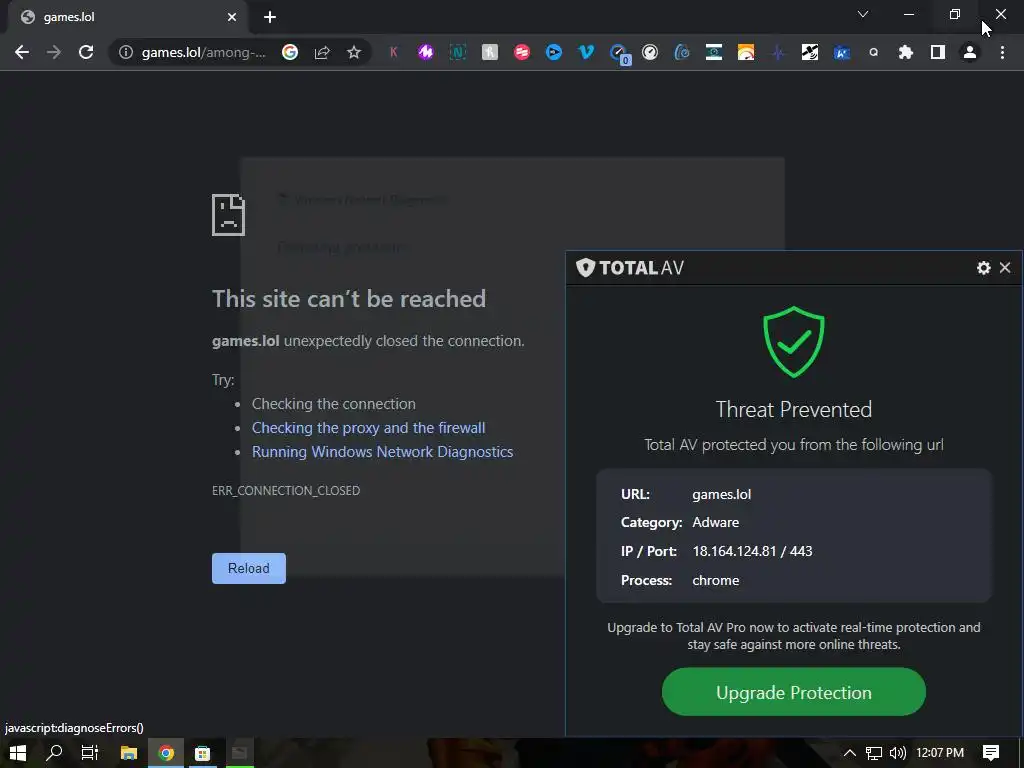Click the blue Reload button
Screen dimensions: 1024x768
tap(249, 568)
